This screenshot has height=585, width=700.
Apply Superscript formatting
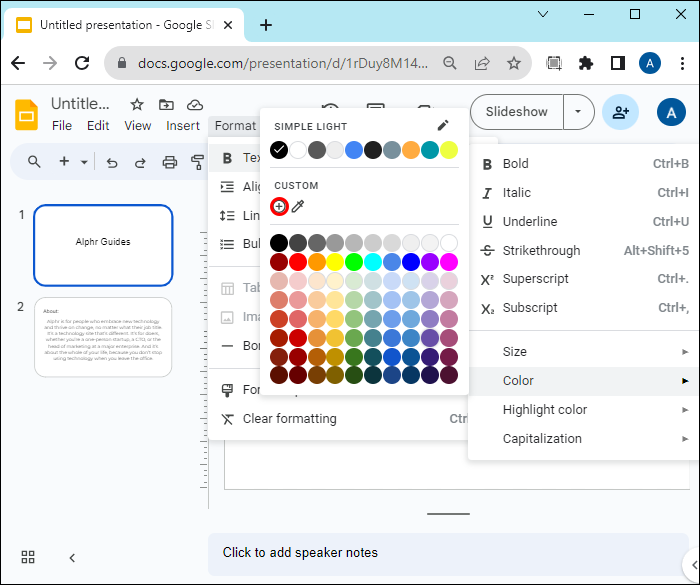[x=583, y=279]
